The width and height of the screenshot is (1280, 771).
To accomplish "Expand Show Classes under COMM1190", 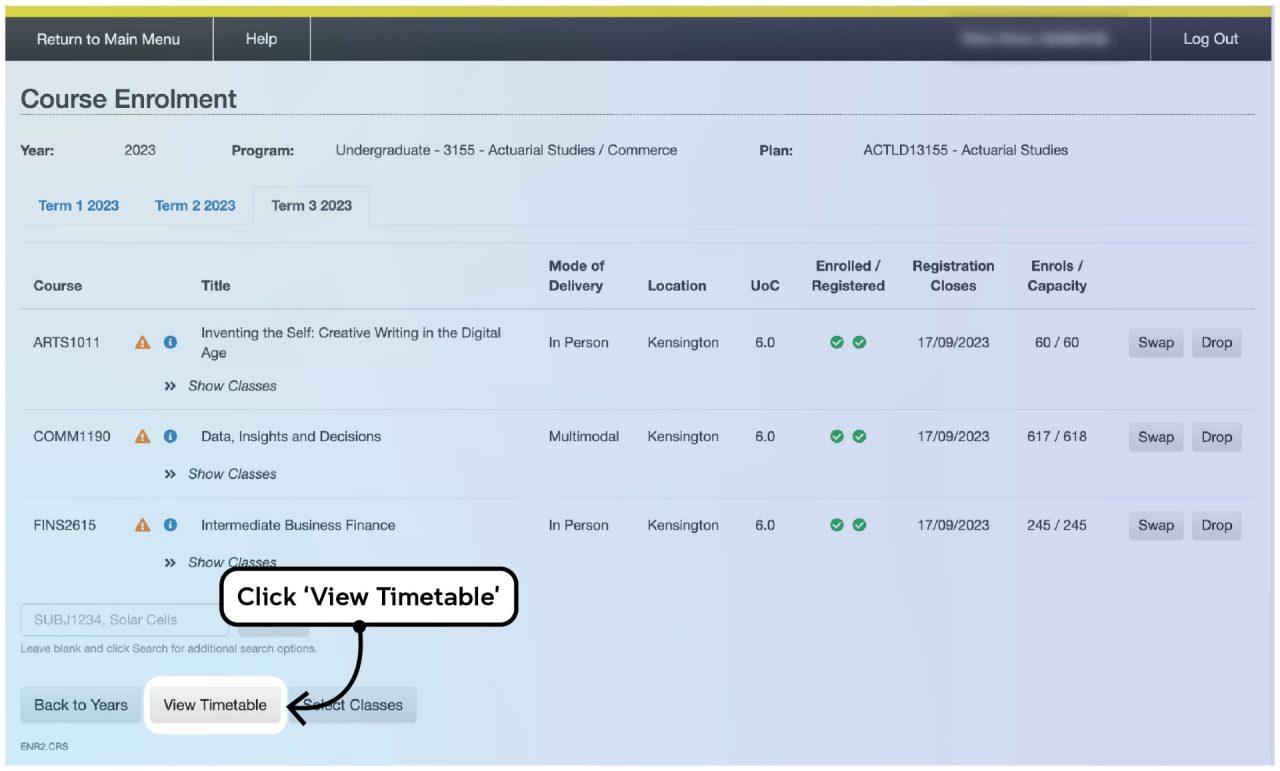I will (x=232, y=473).
